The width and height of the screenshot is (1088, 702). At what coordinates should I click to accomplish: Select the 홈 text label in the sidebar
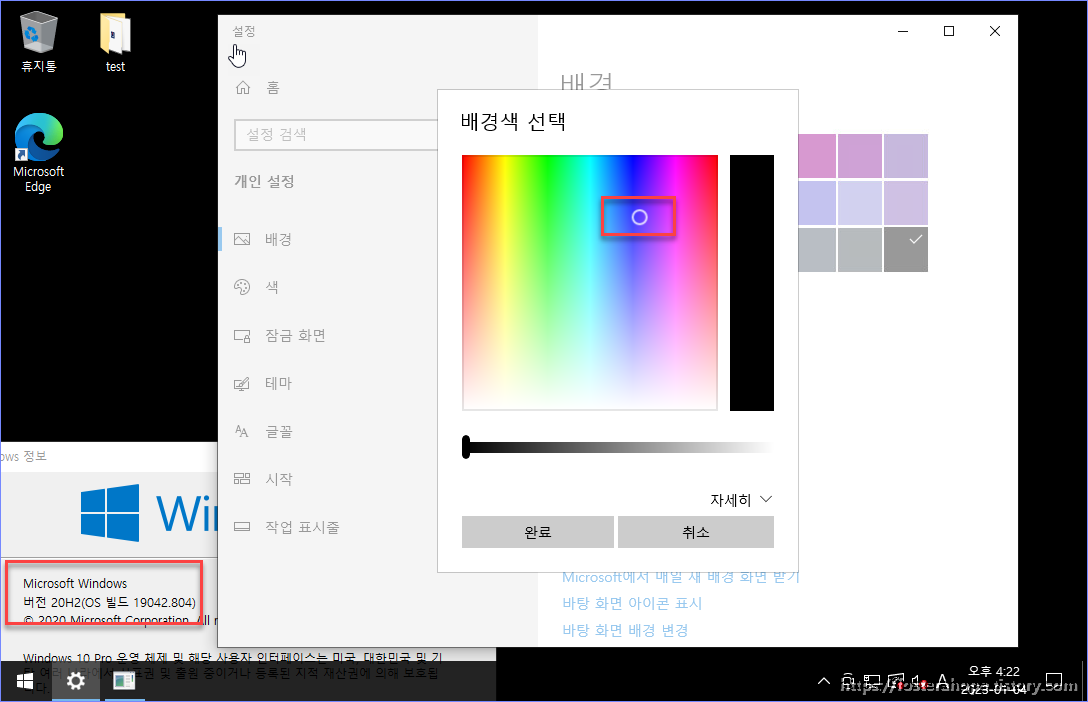273,87
